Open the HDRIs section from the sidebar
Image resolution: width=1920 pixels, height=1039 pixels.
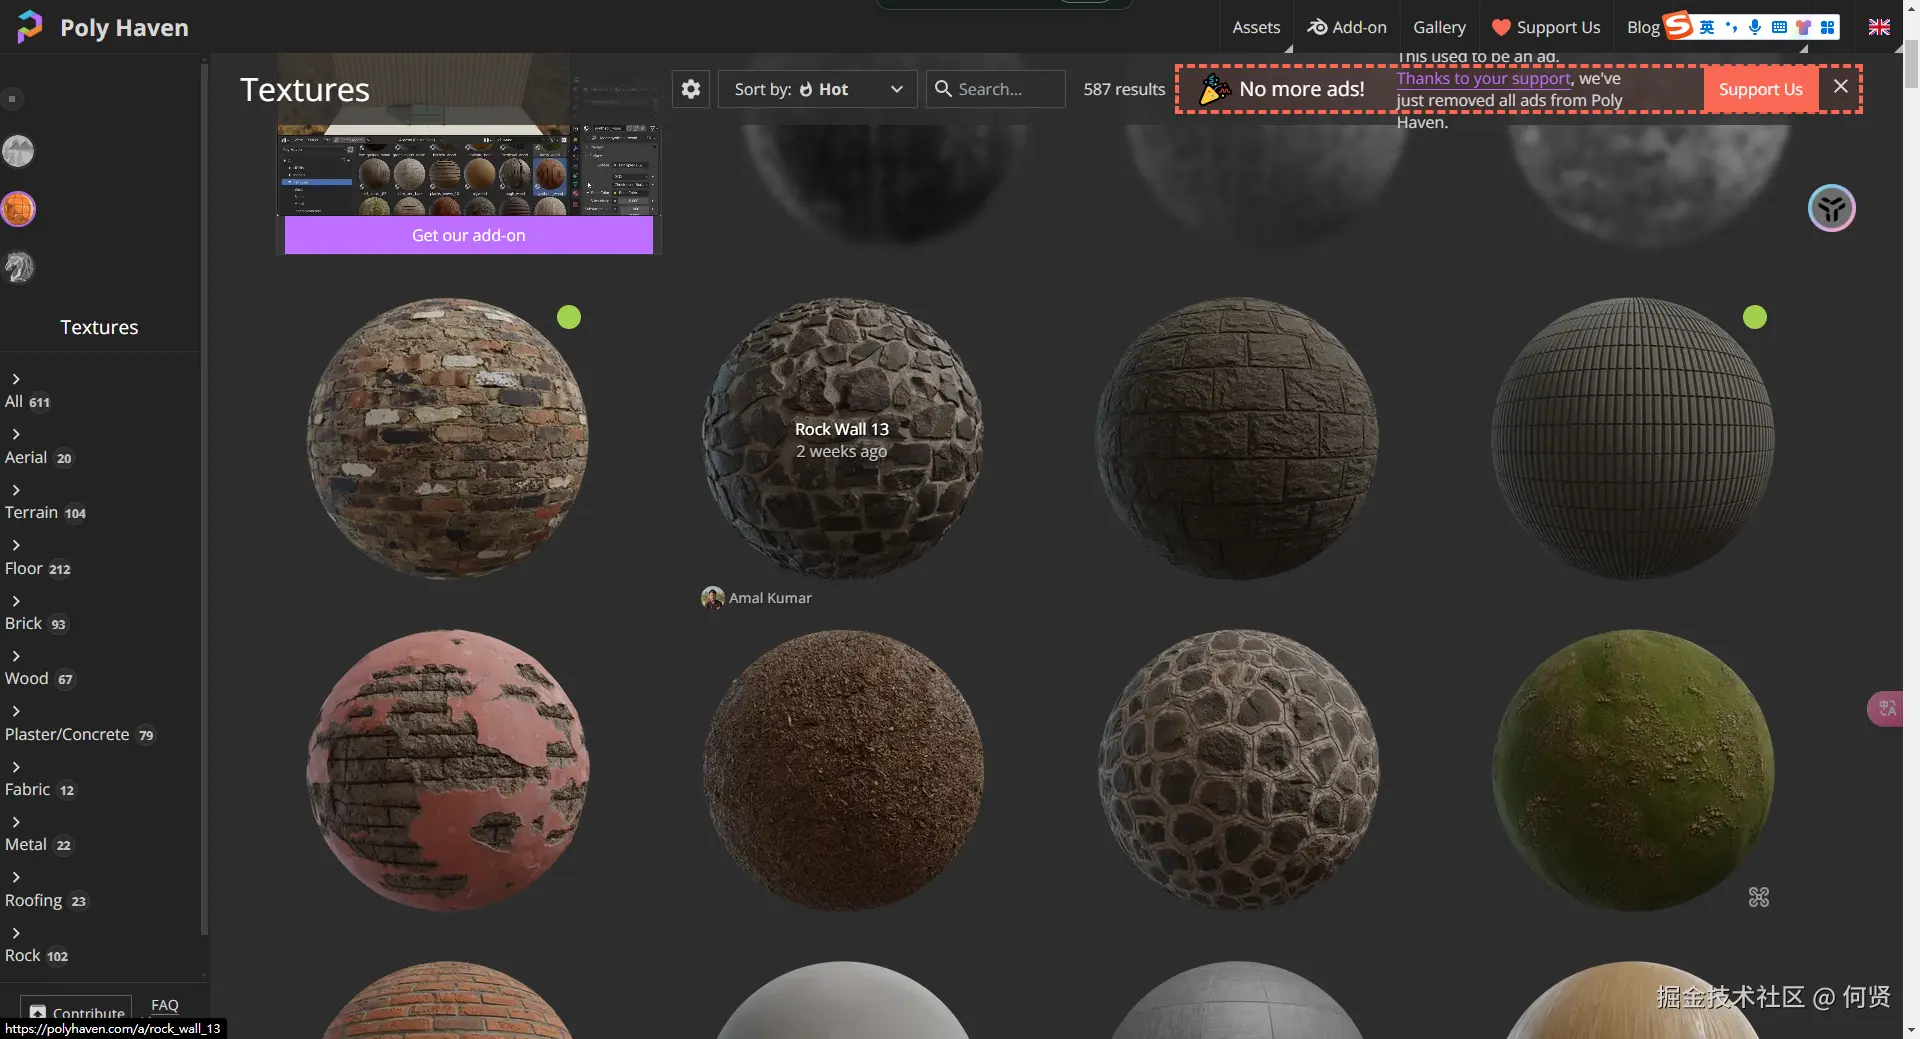tap(17, 151)
